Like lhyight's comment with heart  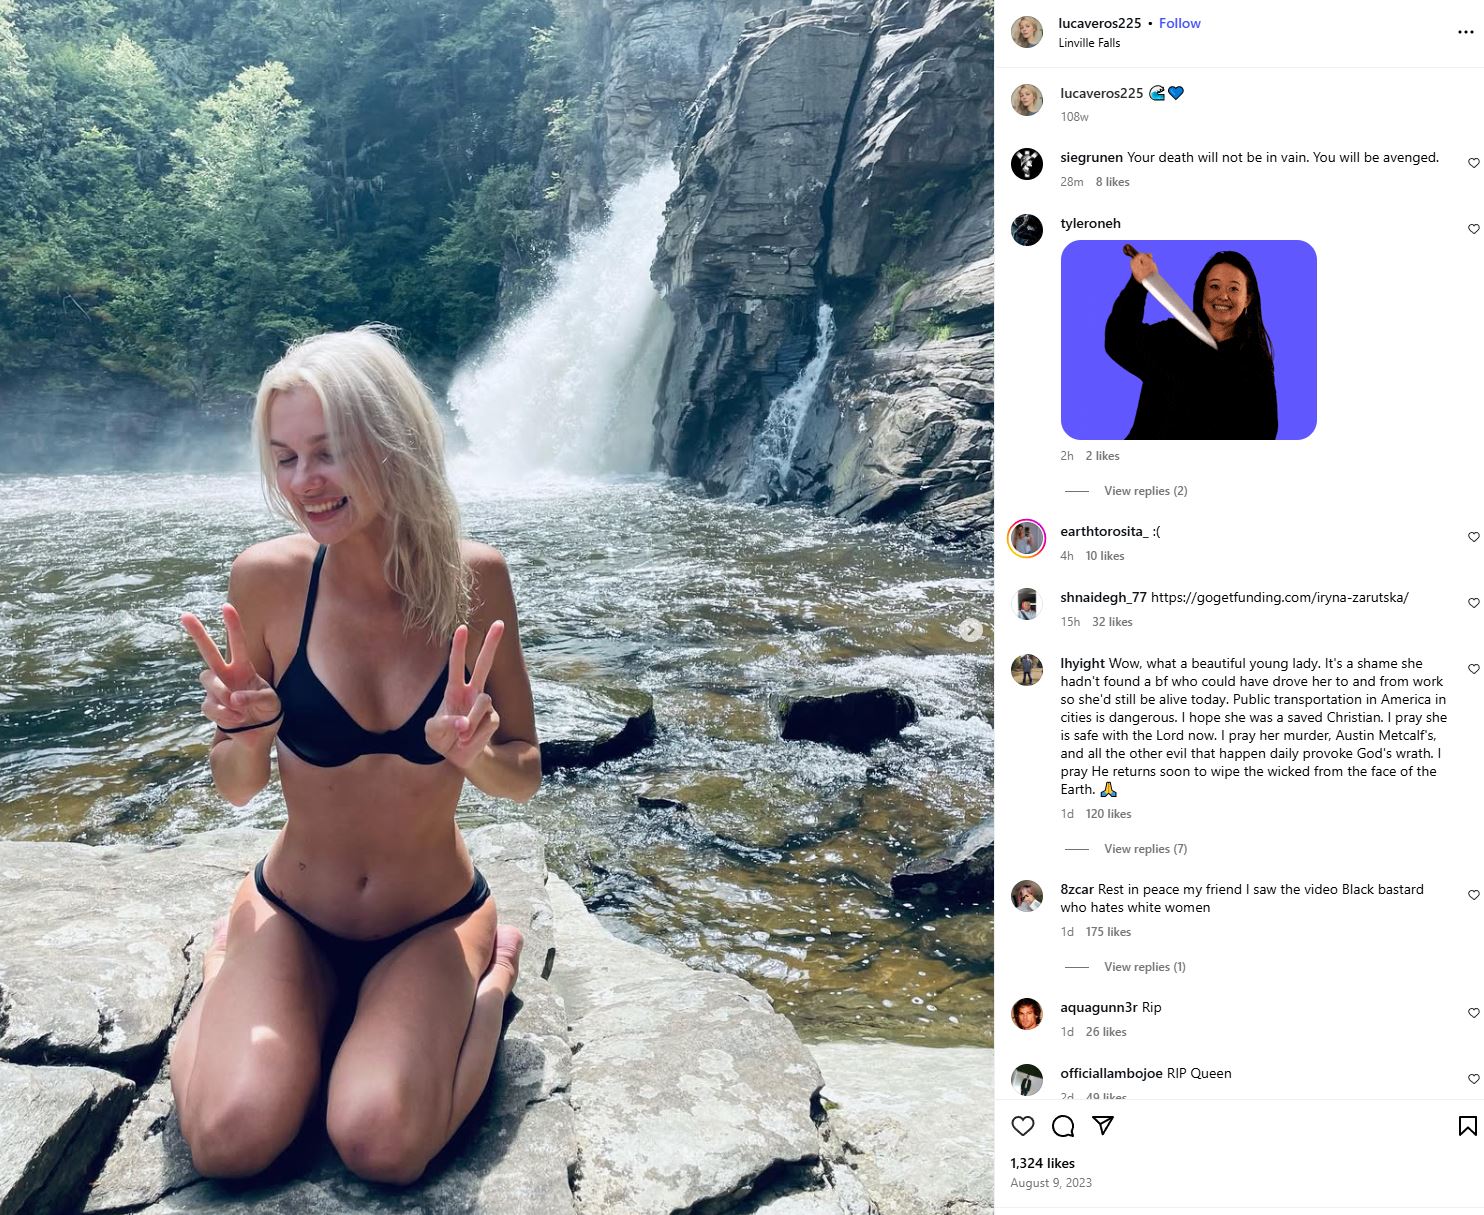(1473, 669)
